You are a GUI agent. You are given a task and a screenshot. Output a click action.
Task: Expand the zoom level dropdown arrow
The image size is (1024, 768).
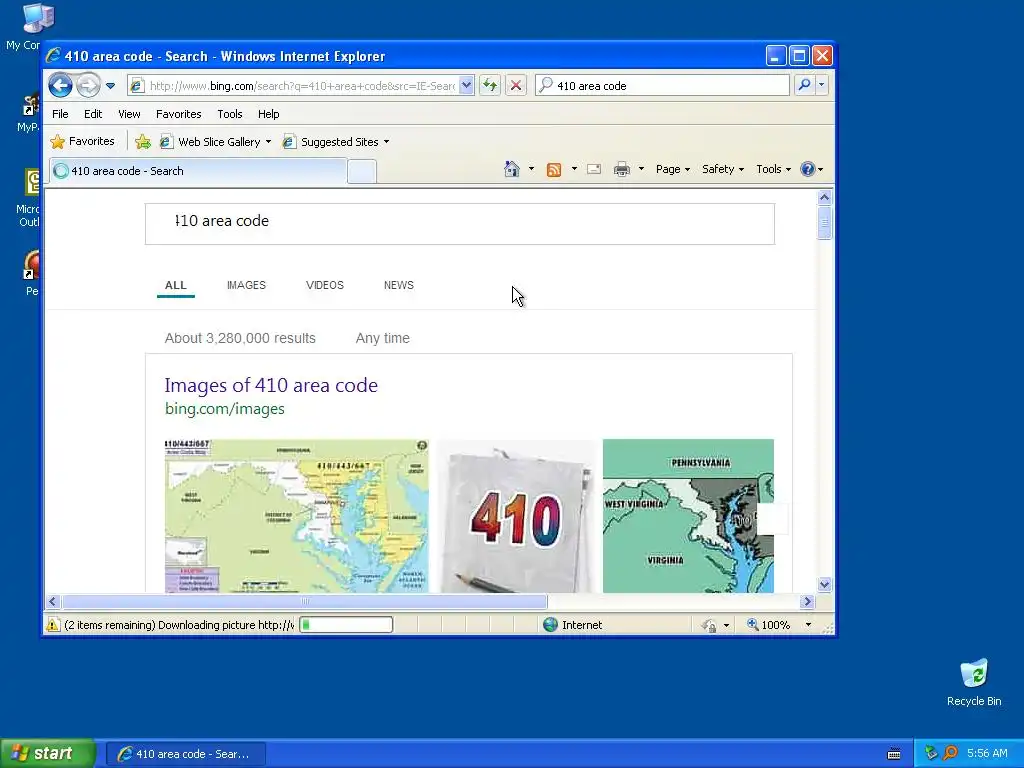tap(808, 625)
